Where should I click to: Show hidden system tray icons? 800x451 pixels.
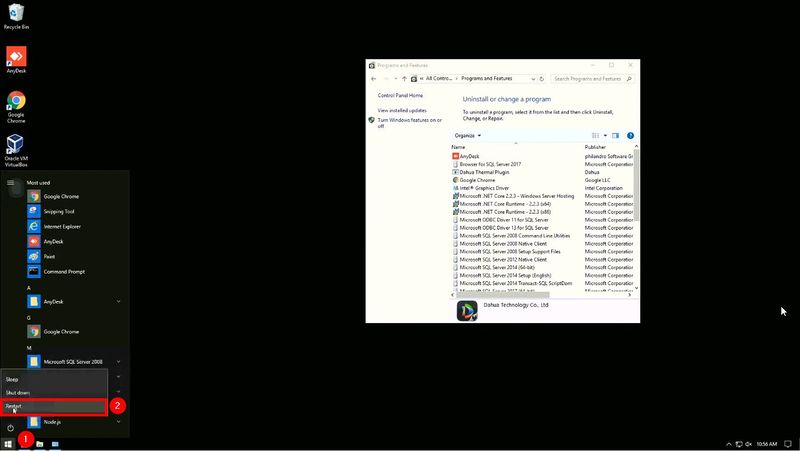click(729, 444)
